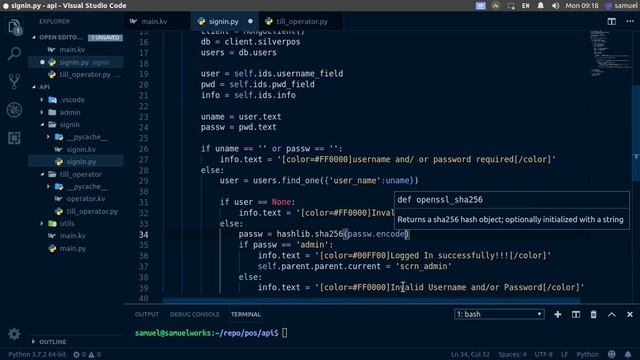Create a new terminal with plus icon
The height and width of the screenshot is (360, 640).
click(558, 314)
